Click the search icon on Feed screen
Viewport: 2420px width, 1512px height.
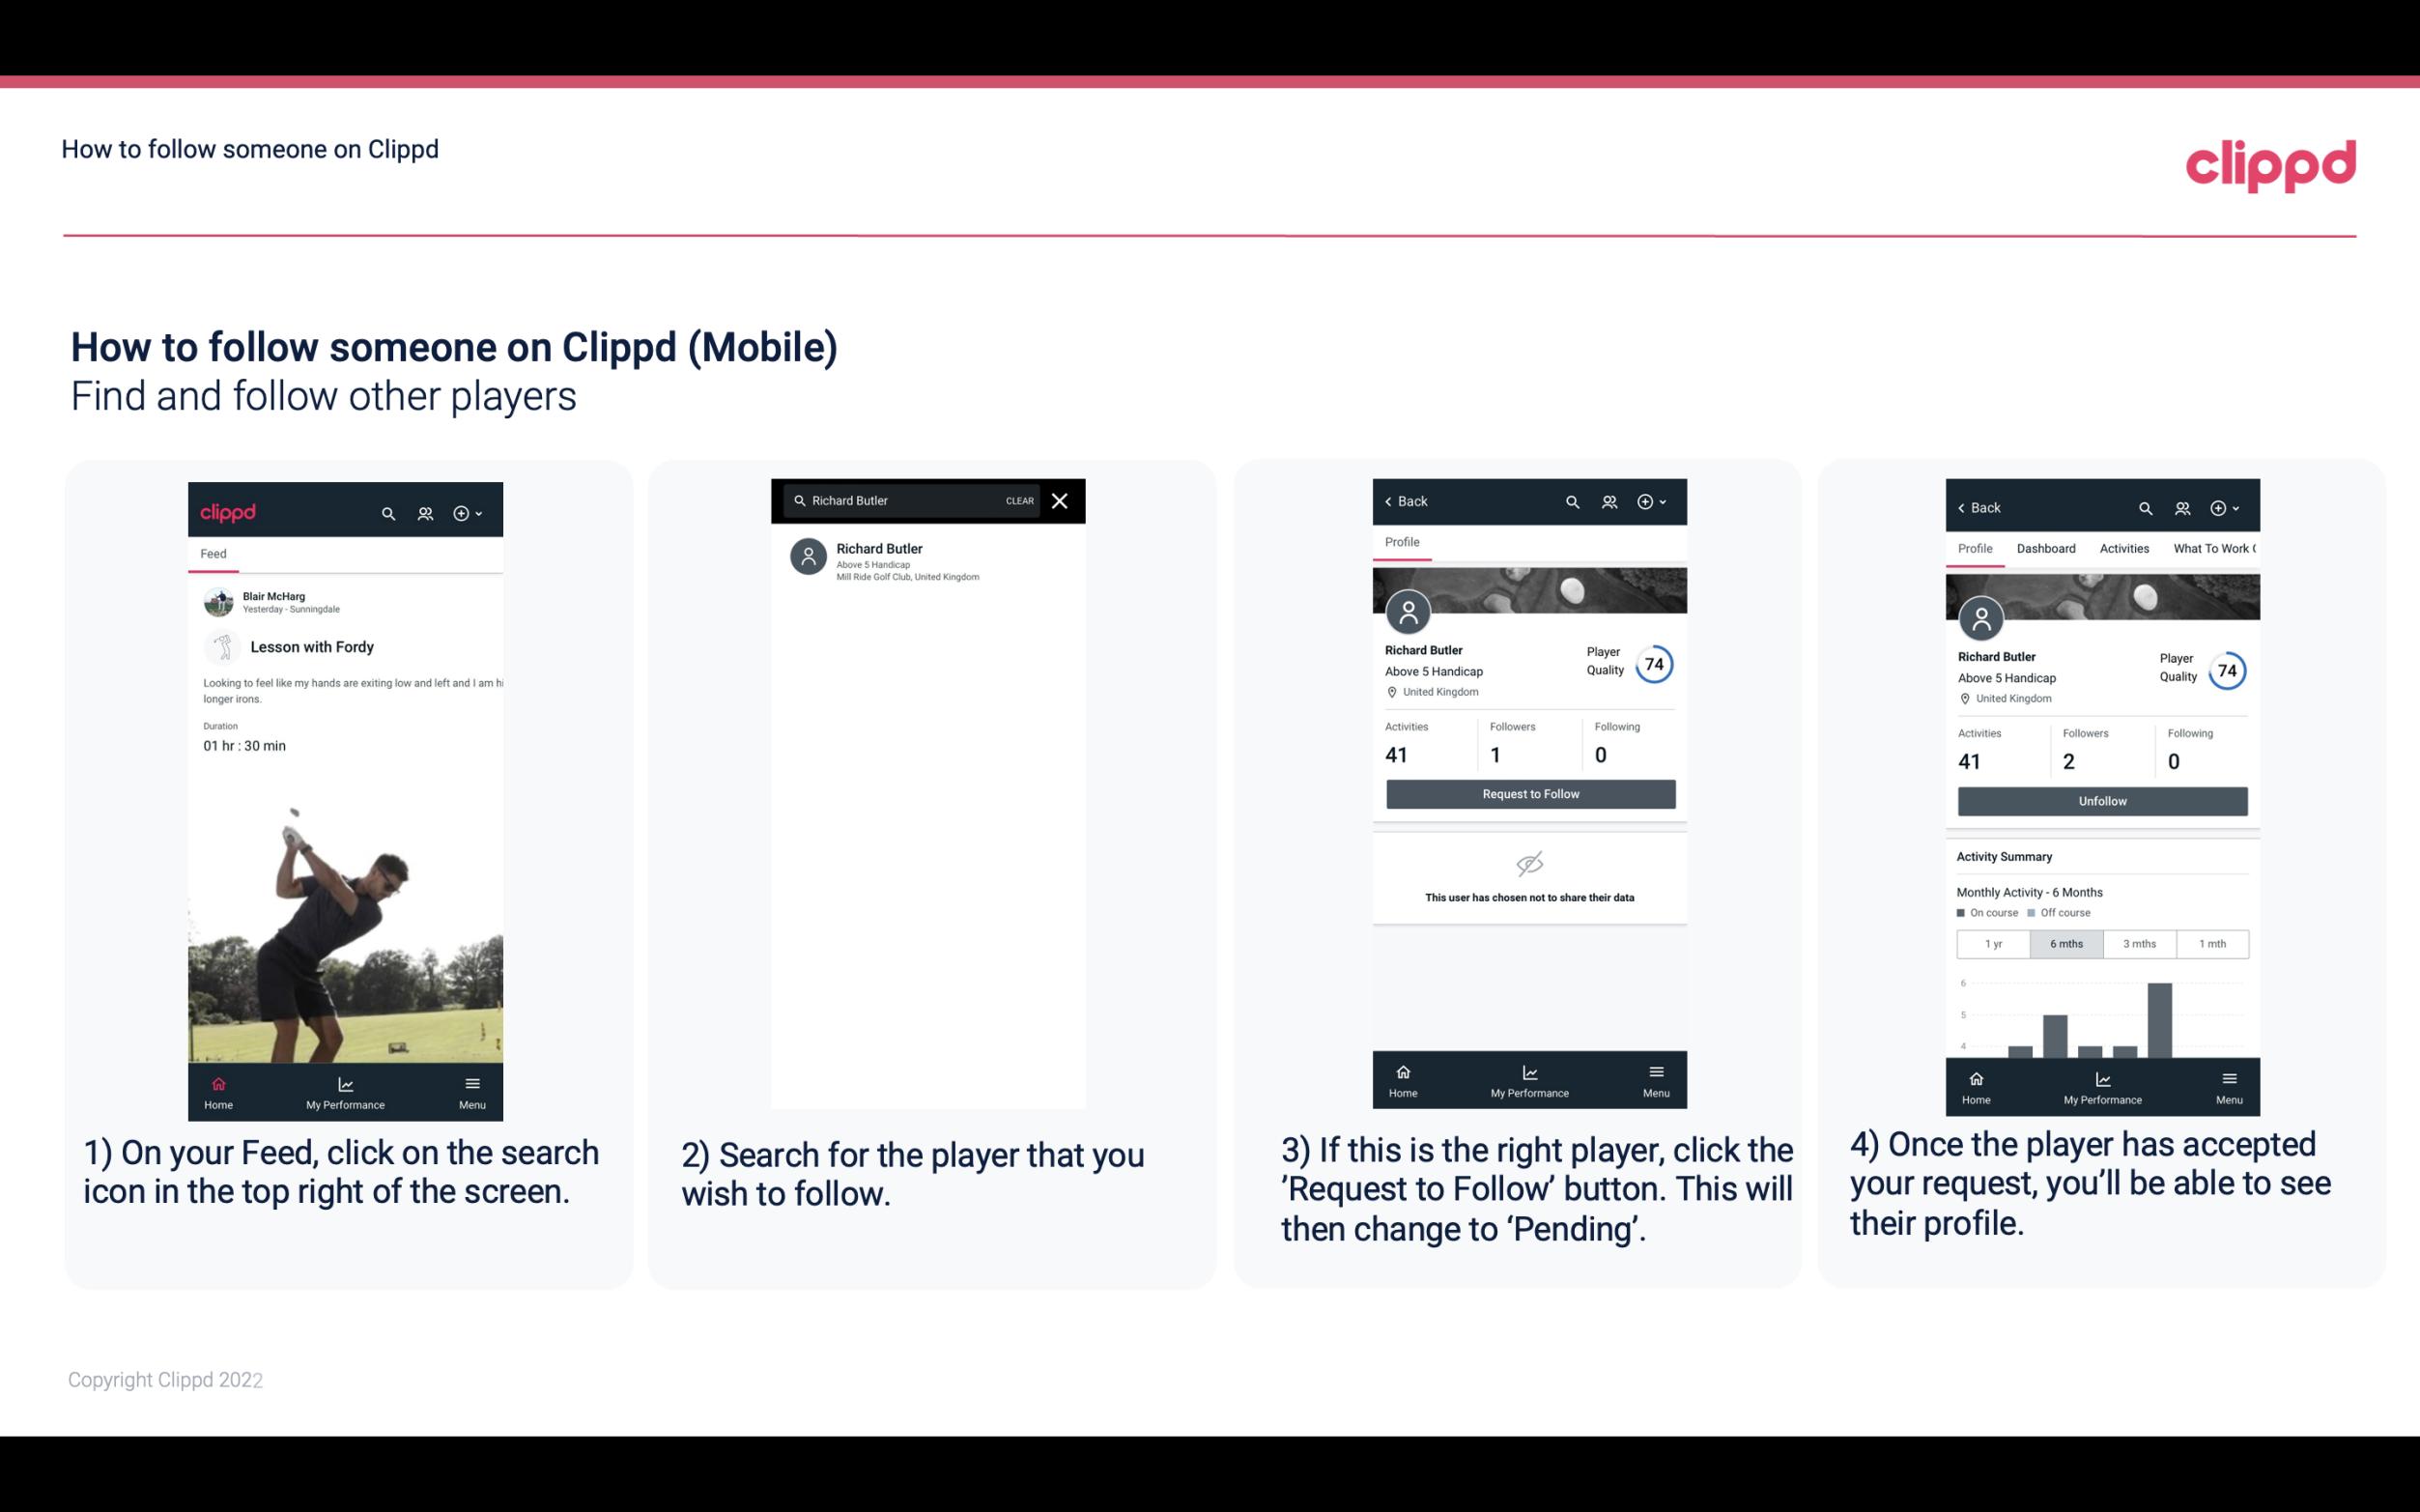pyautogui.click(x=384, y=510)
